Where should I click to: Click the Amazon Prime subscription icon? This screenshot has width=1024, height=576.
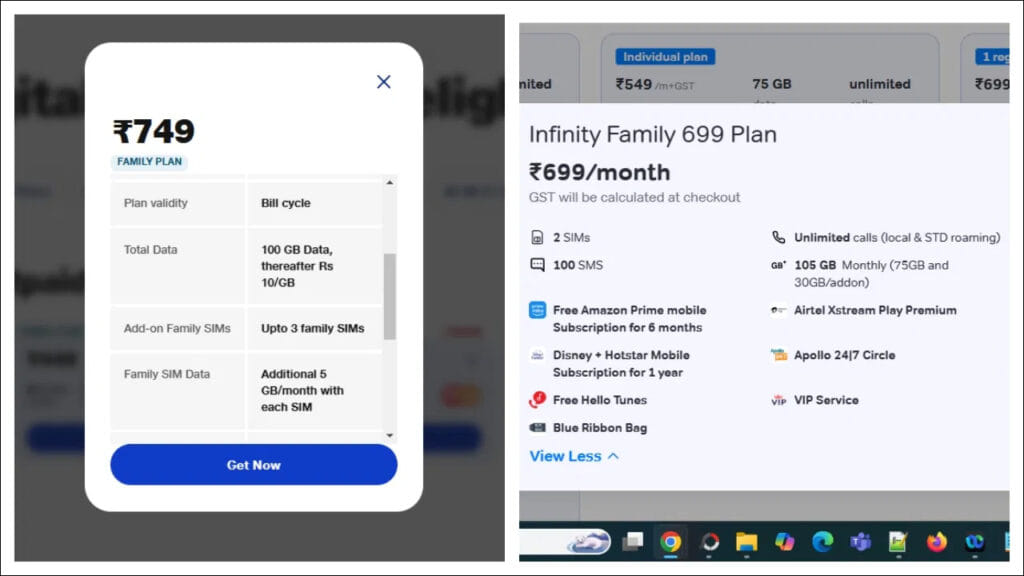tap(538, 310)
